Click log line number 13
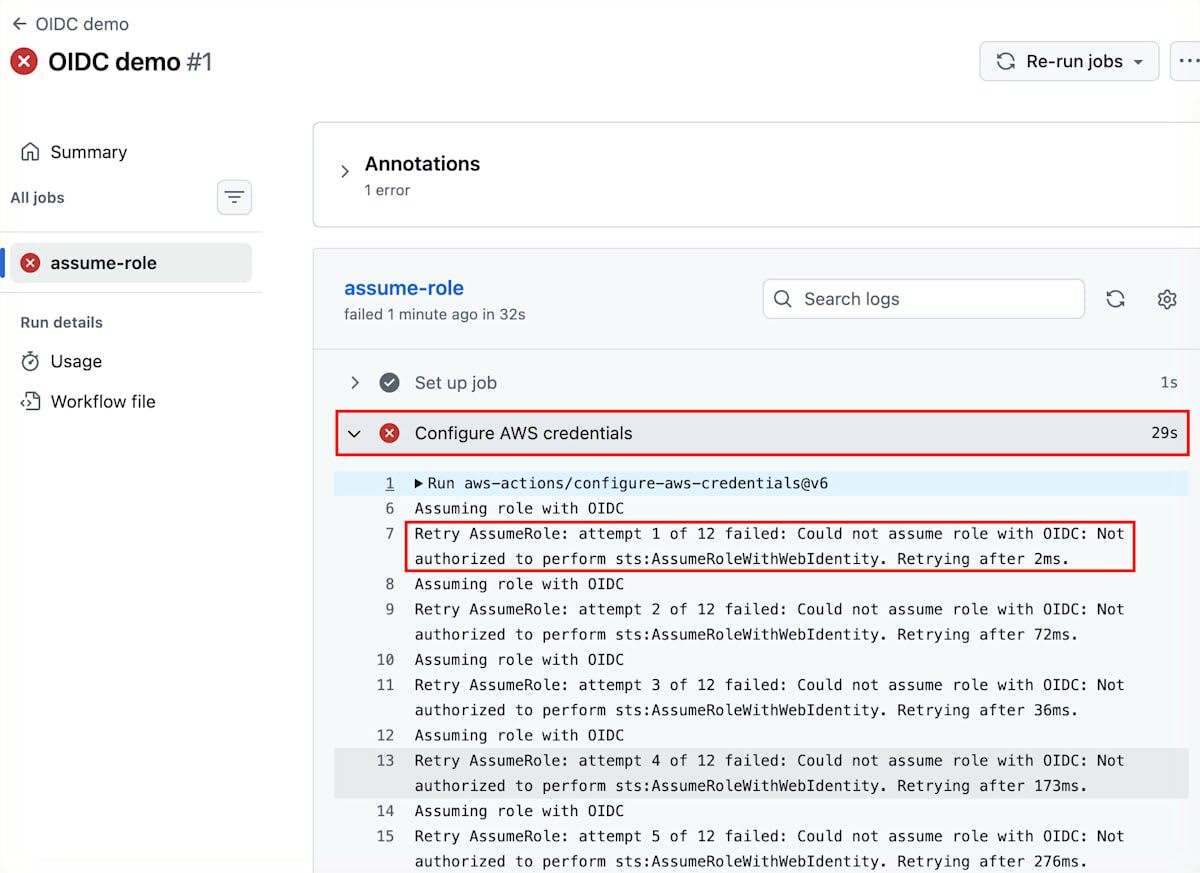 [x=385, y=760]
